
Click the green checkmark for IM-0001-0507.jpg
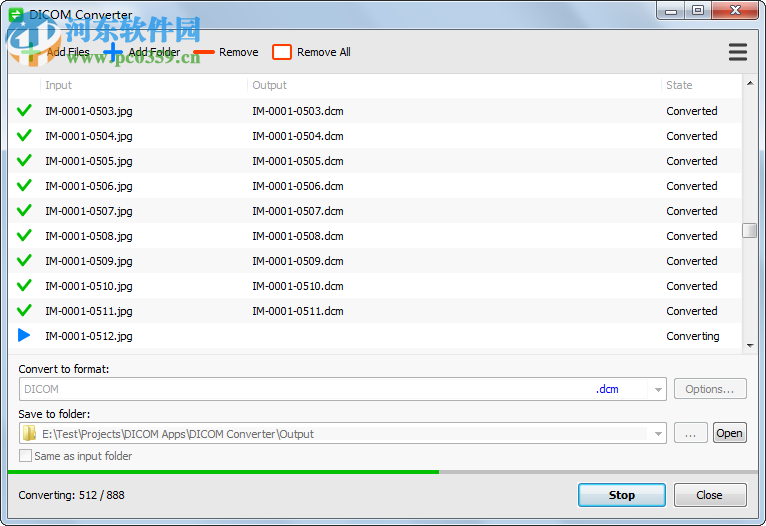click(24, 210)
